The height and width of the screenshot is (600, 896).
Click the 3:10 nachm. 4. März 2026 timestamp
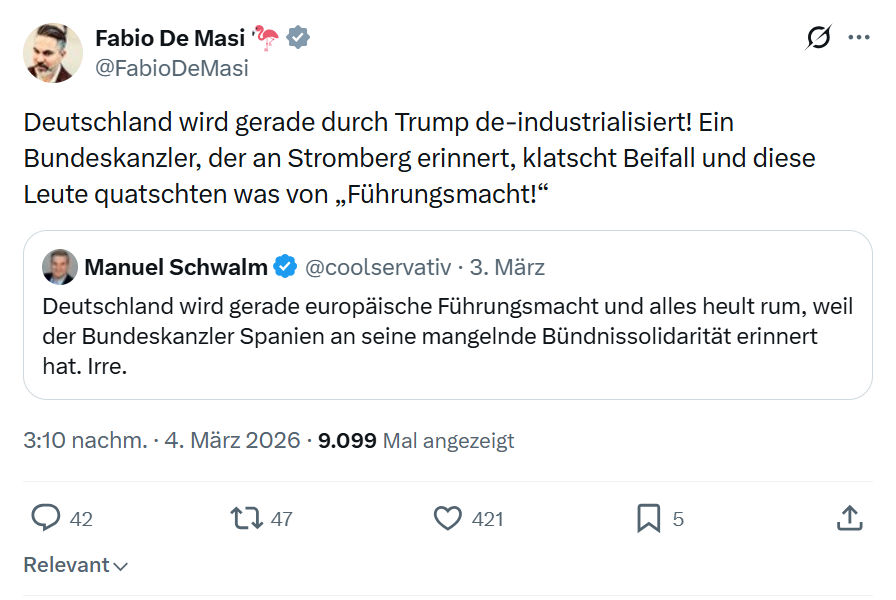pyautogui.click(x=162, y=441)
